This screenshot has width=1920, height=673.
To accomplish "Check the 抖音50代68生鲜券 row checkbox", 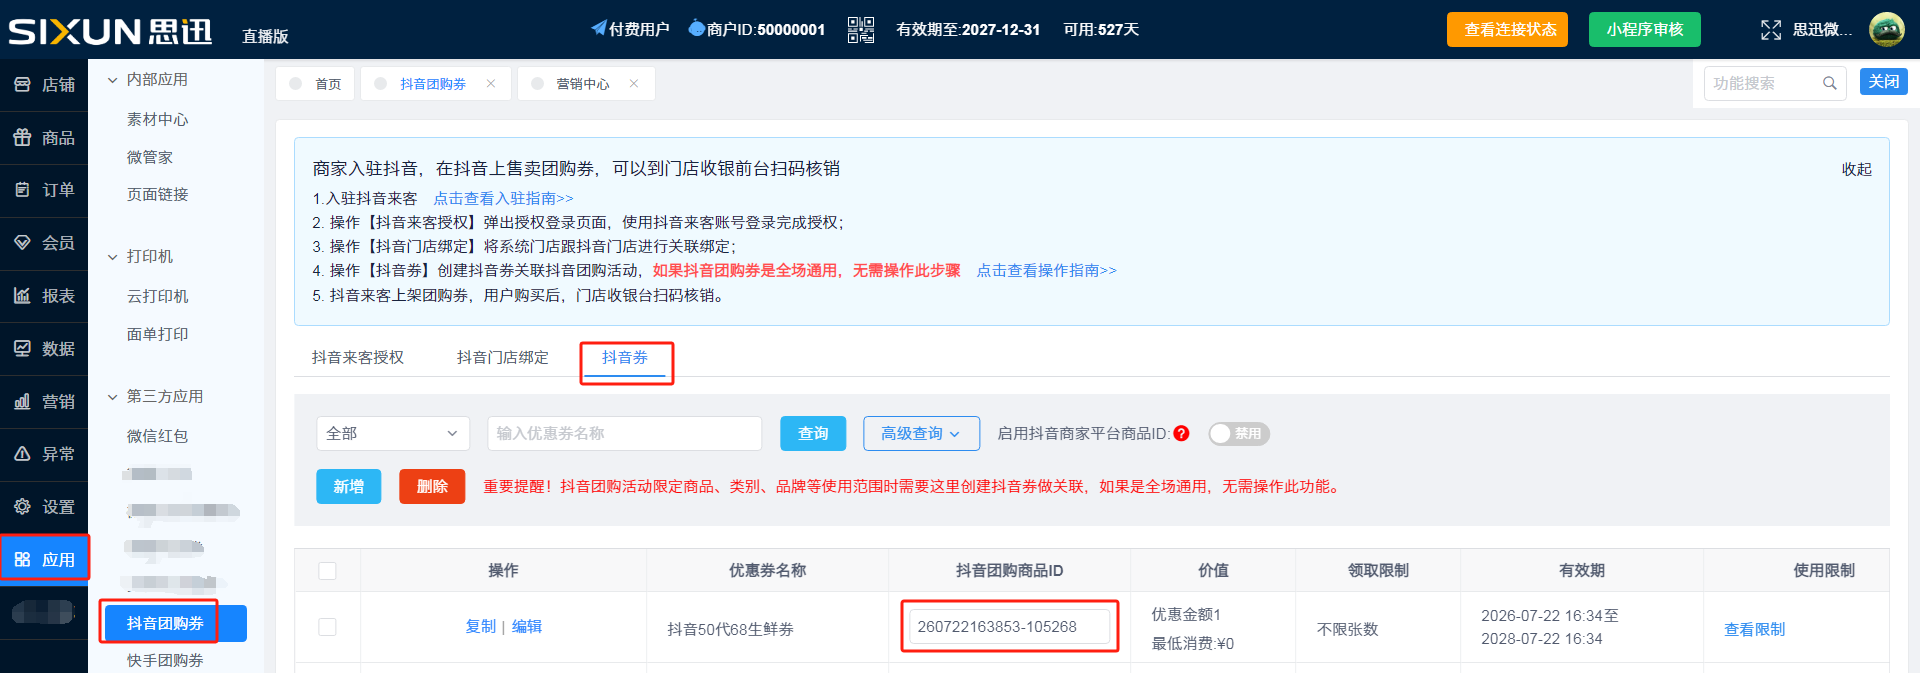I will pyautogui.click(x=327, y=627).
